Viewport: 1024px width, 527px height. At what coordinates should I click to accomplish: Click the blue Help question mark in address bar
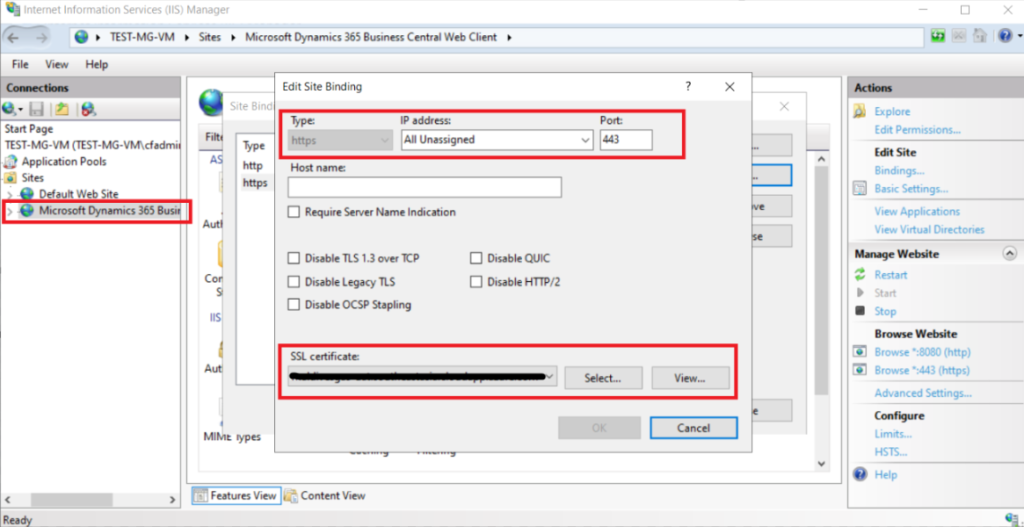tap(1004, 37)
